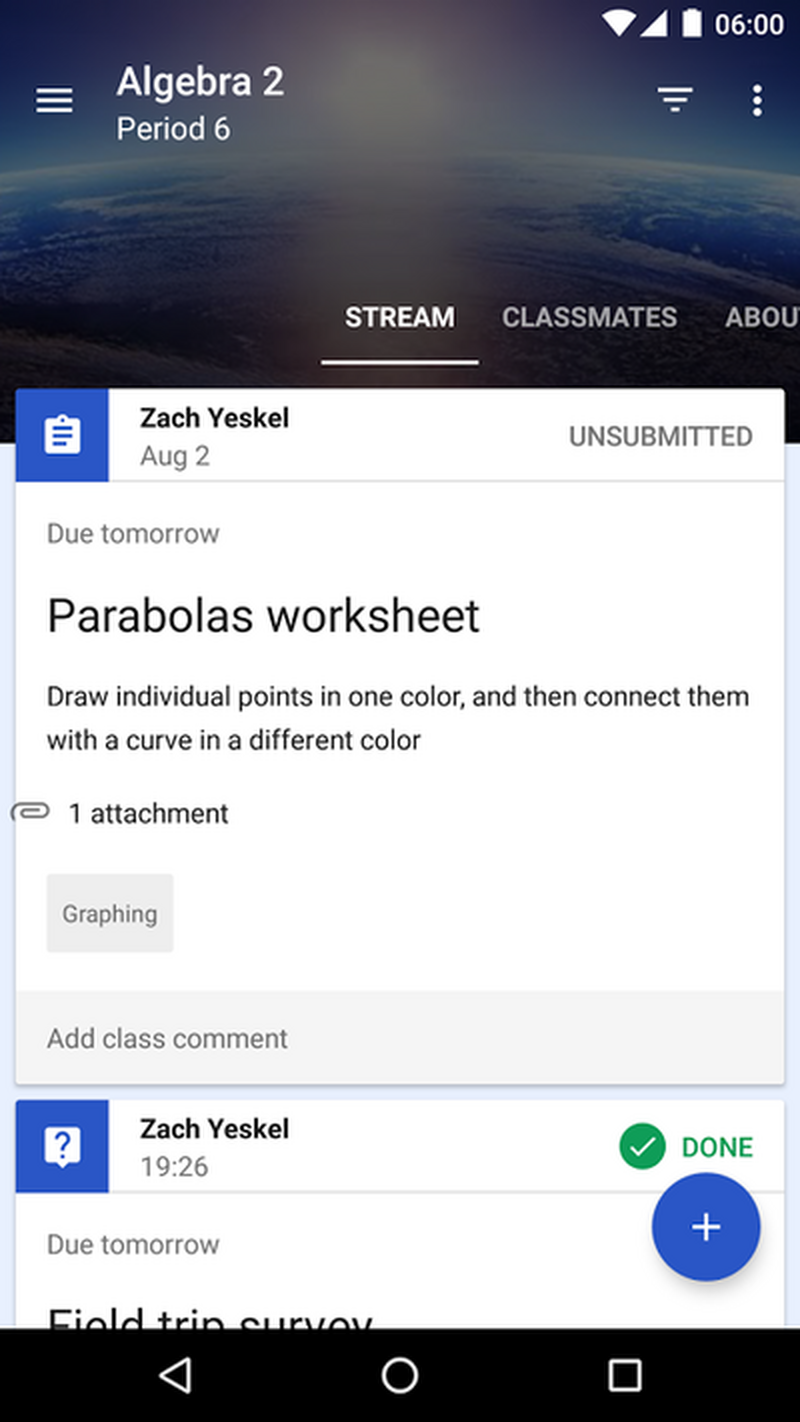The width and height of the screenshot is (800, 1422).
Task: Tap the question post icon
Action: pos(62,1147)
